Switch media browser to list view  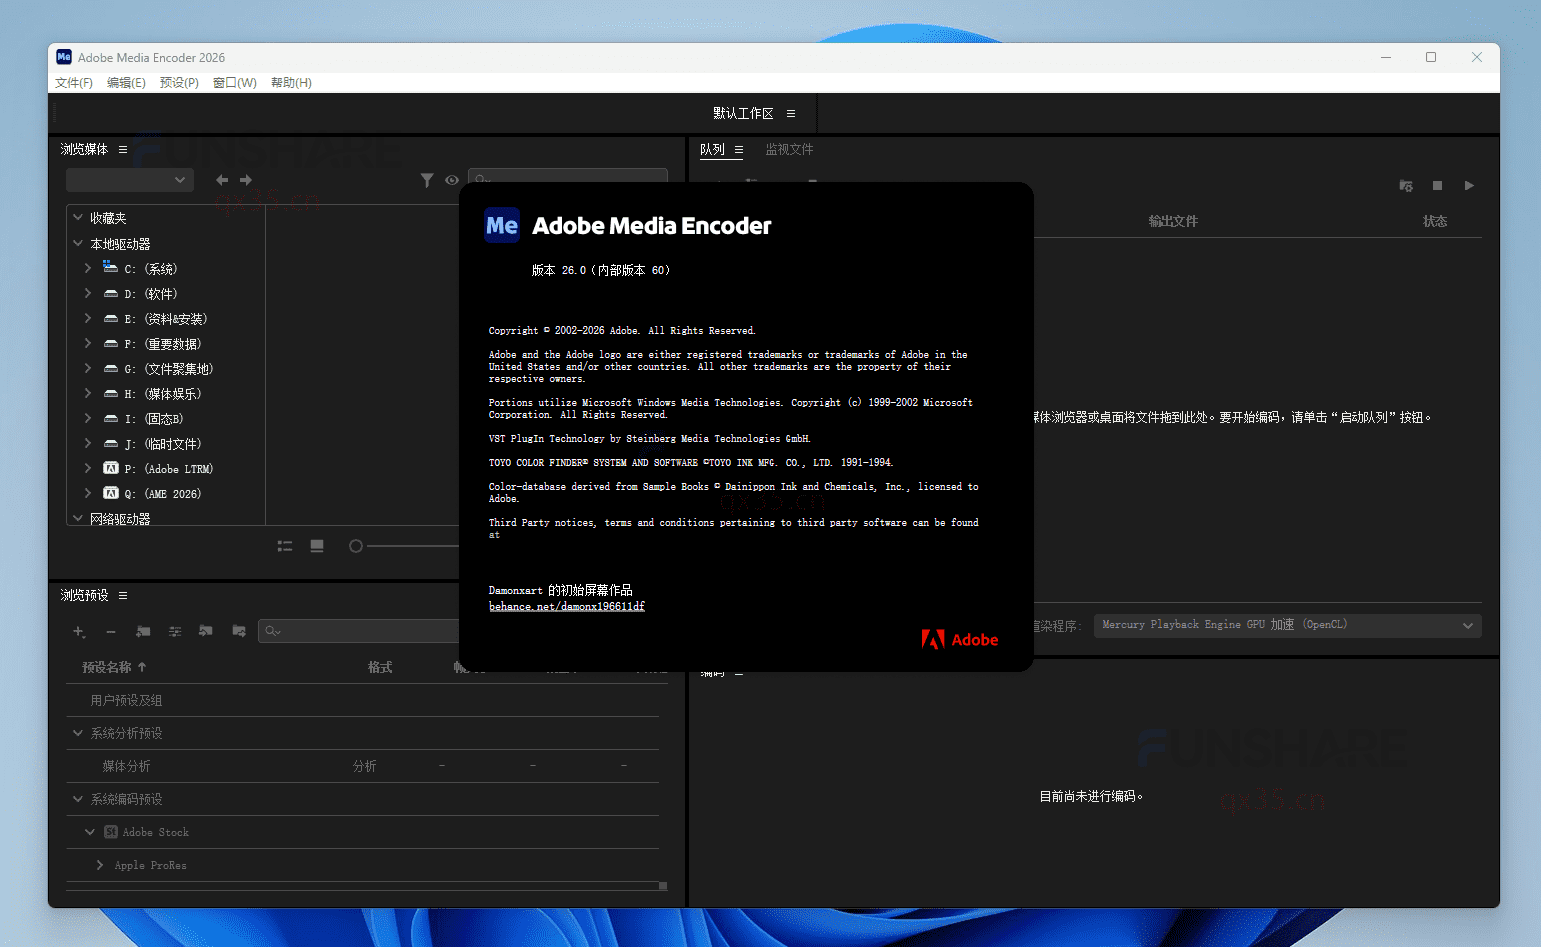(x=285, y=546)
